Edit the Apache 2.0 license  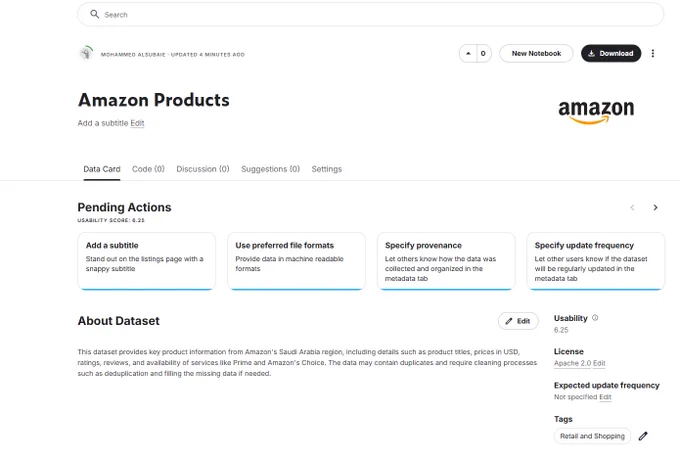tap(599, 363)
